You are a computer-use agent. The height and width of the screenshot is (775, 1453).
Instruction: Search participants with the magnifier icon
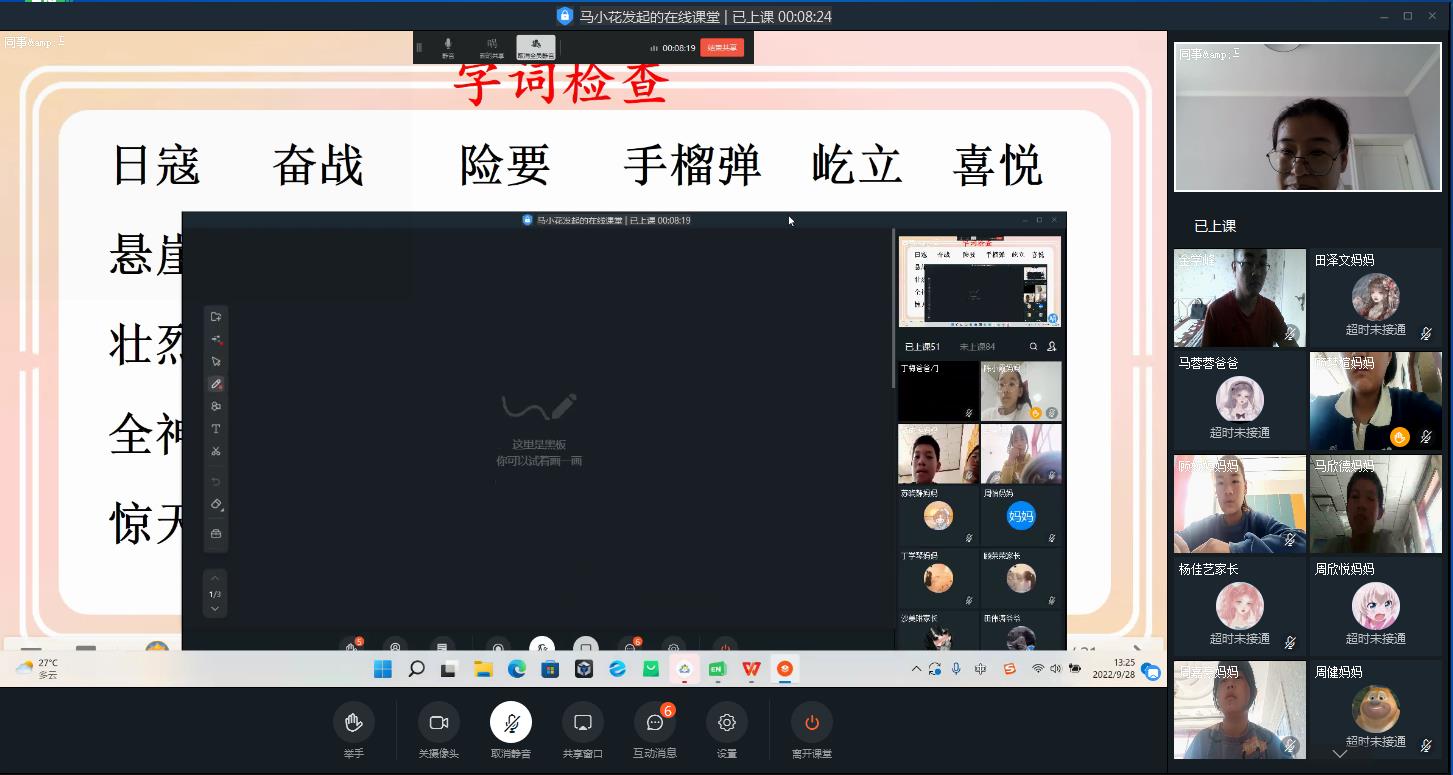point(1034,347)
